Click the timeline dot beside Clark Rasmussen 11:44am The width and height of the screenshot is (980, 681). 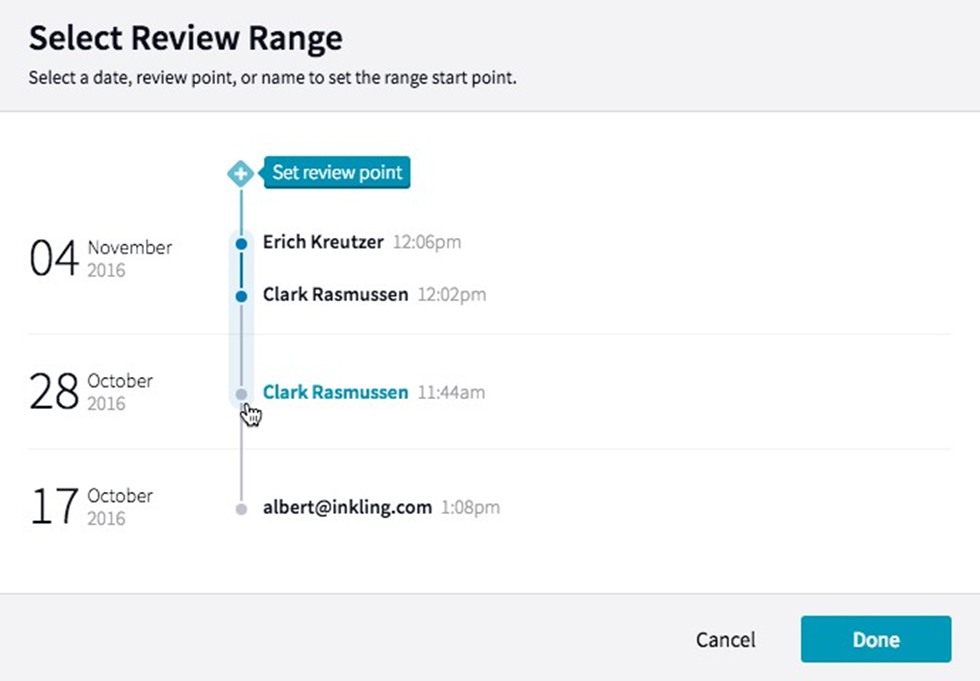[241, 394]
